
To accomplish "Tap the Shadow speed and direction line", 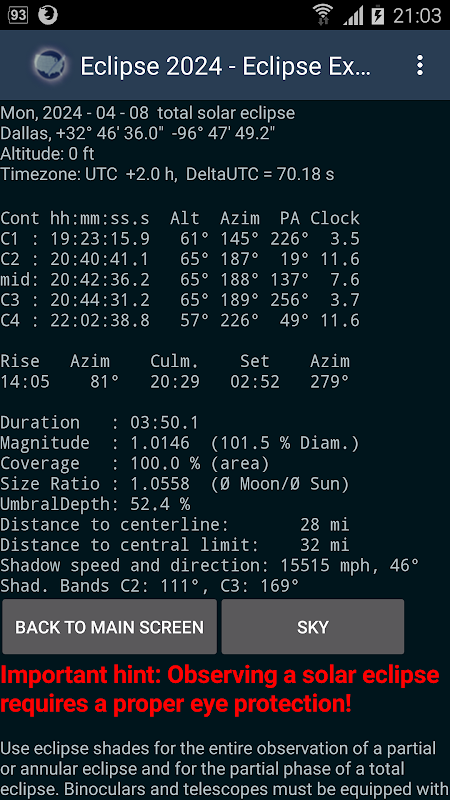I will tap(210, 565).
